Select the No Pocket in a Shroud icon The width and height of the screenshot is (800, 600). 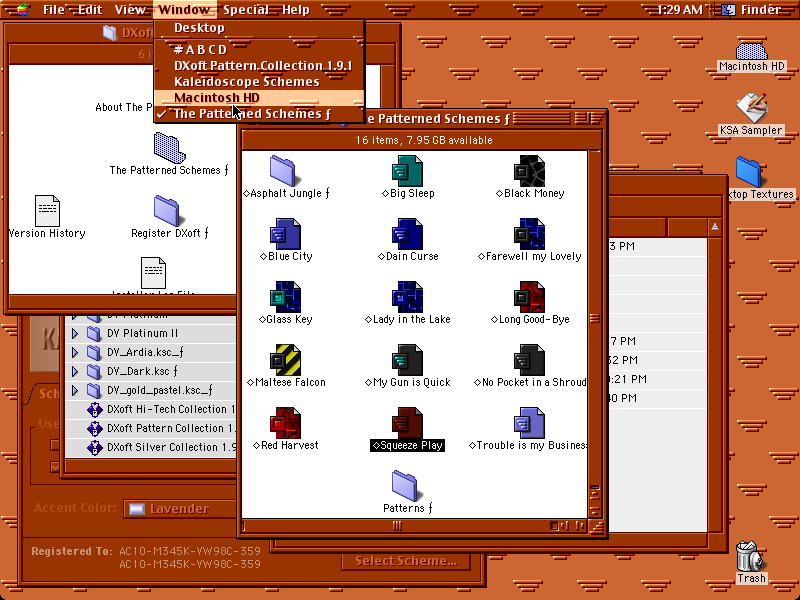529,360
